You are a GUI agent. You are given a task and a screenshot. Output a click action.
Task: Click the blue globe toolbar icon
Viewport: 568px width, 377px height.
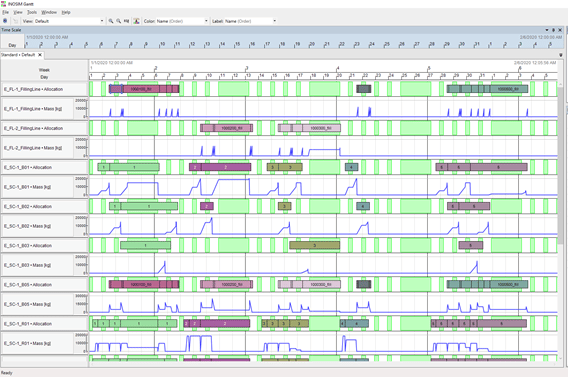point(5,21)
